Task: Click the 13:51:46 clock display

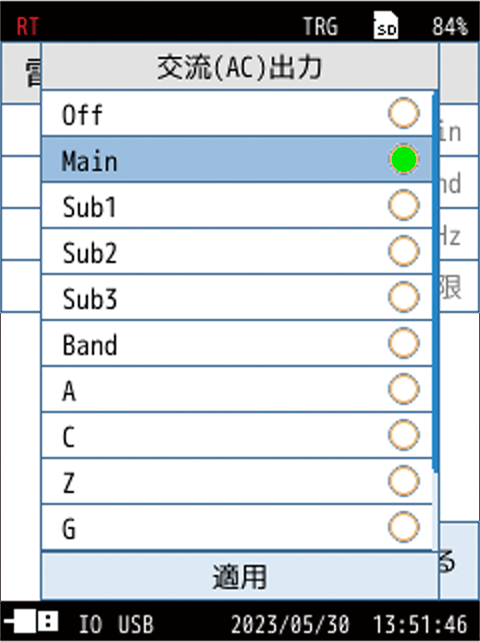Action: tap(420, 624)
